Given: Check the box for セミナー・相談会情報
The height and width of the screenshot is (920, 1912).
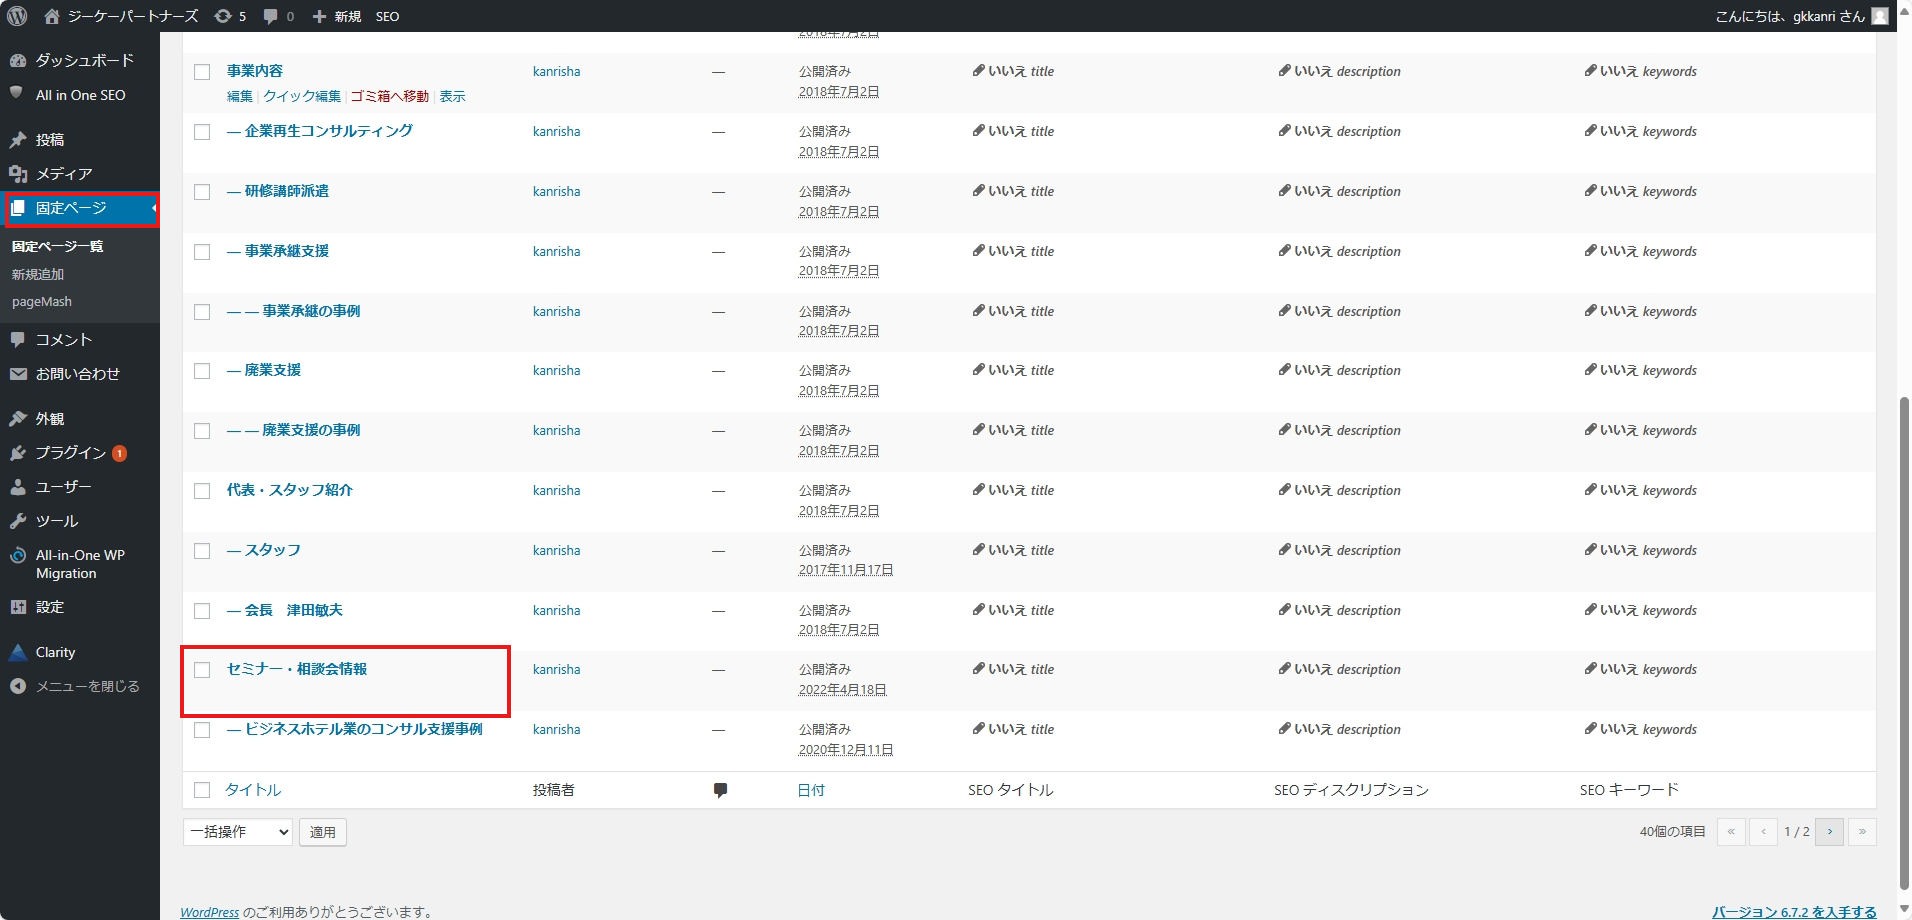Looking at the screenshot, I should (202, 670).
